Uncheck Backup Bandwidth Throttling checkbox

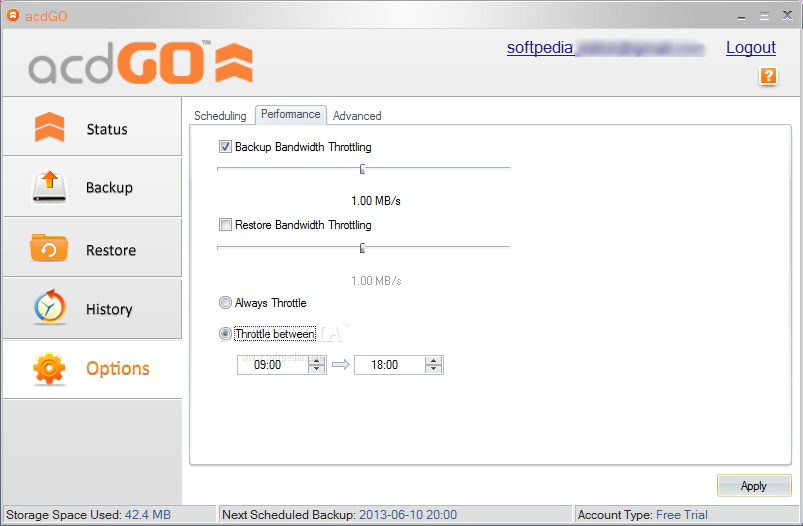[225, 147]
